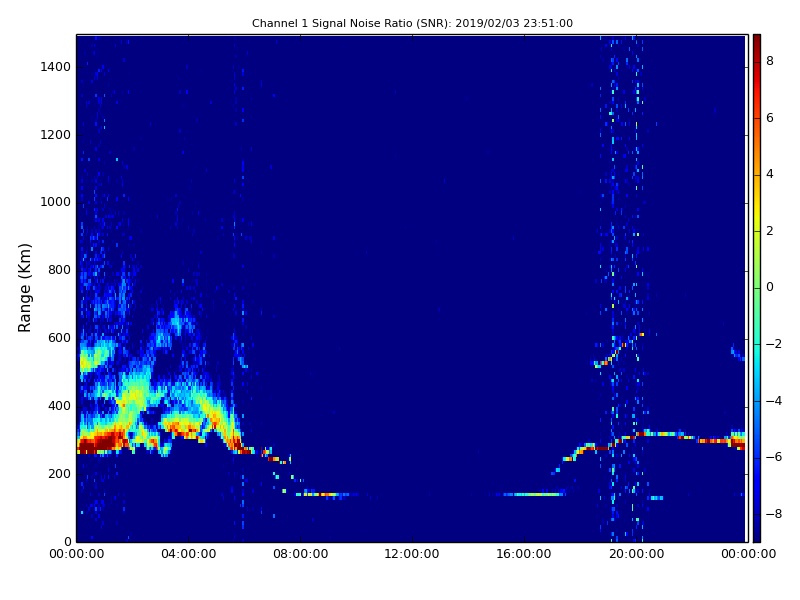Viewport: 800px width, 600px height.
Task: Click the 12:00:00 time axis label
Action: [x=412, y=554]
